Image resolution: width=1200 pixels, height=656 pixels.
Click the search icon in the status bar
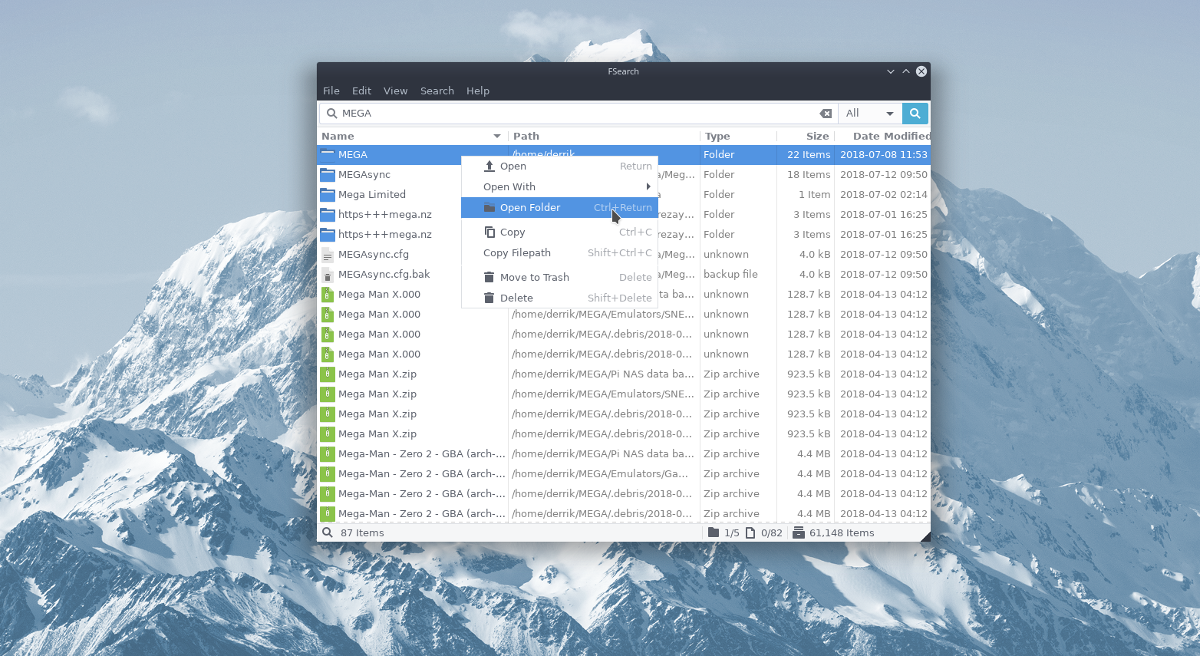tap(327, 532)
